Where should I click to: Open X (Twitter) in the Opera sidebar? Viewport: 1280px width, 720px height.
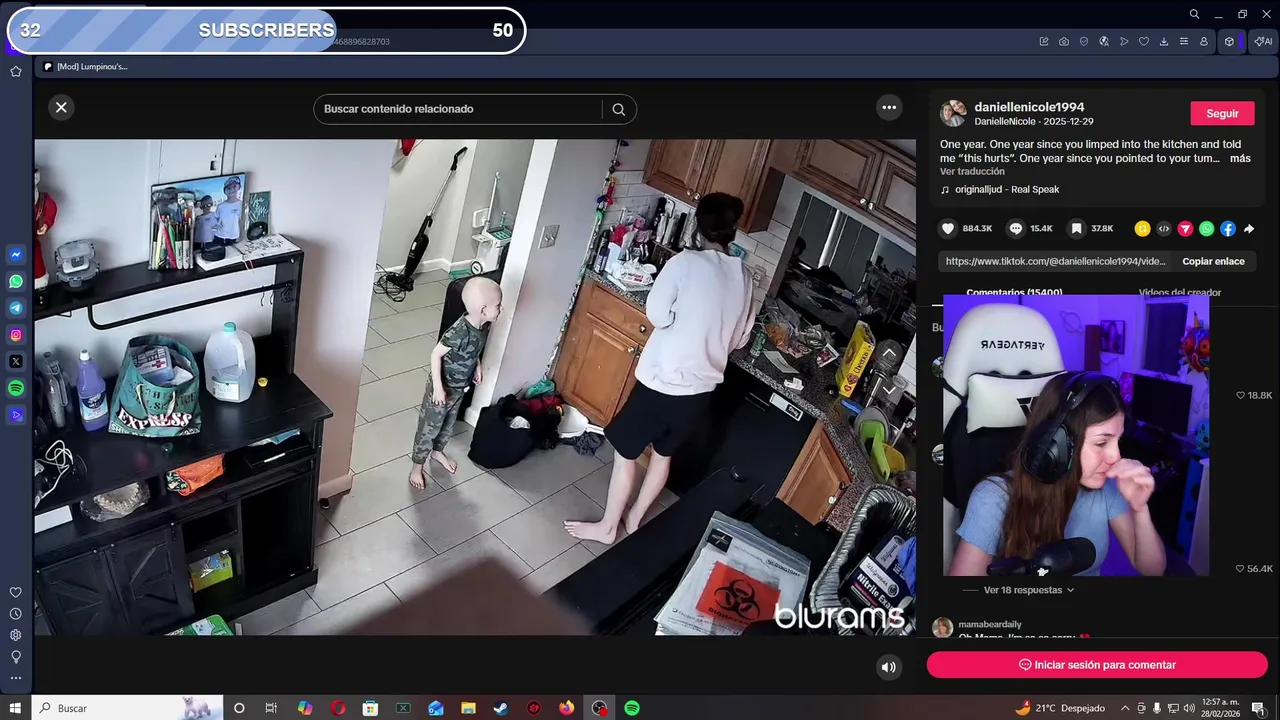pos(16,361)
